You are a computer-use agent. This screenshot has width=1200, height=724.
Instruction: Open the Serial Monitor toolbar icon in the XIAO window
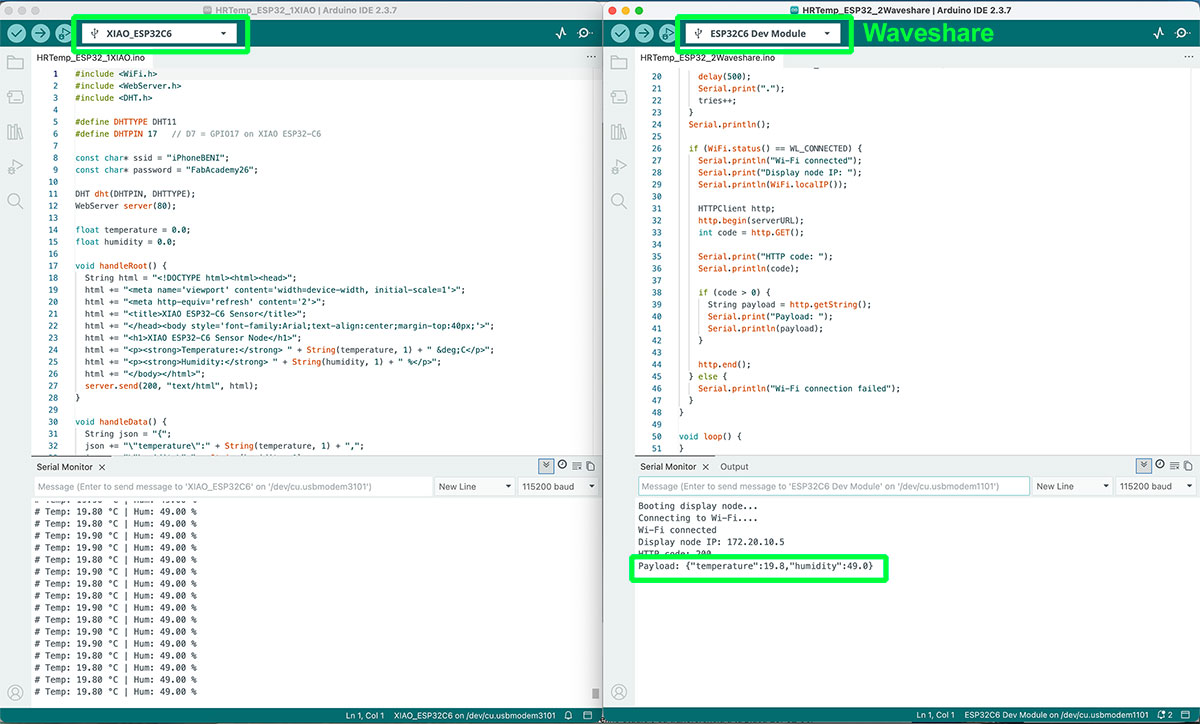(586, 33)
